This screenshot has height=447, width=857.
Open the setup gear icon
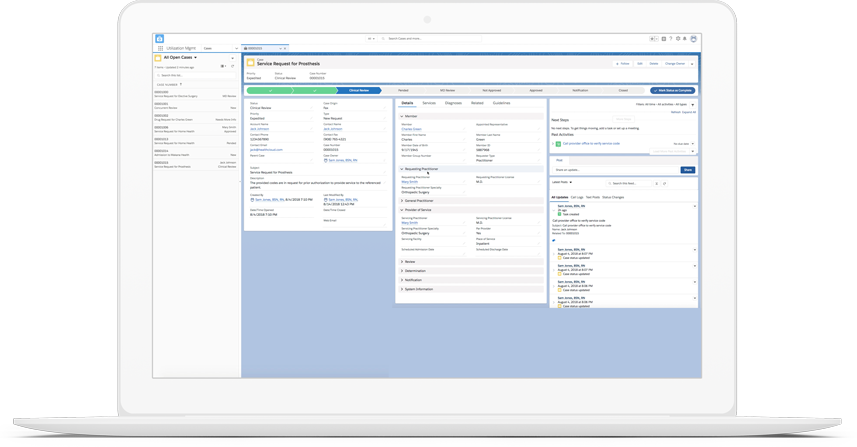coord(678,39)
